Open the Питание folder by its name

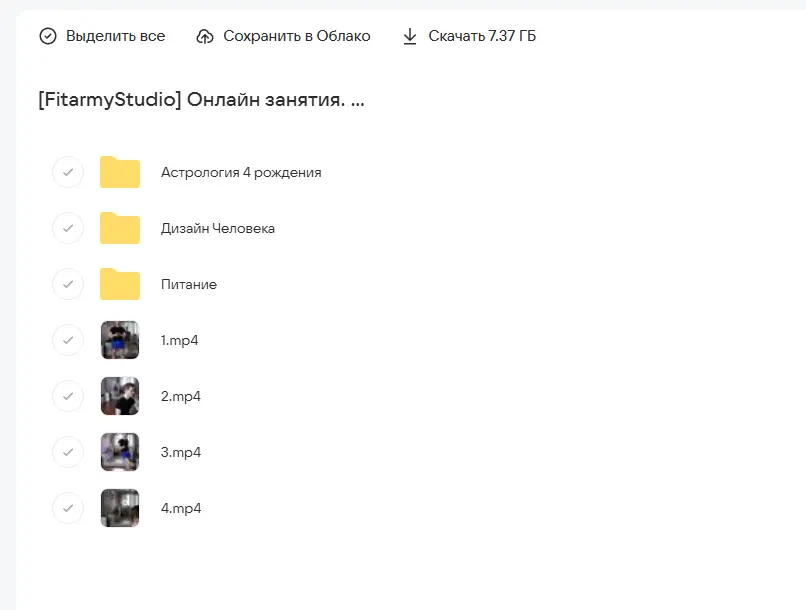click(x=188, y=284)
